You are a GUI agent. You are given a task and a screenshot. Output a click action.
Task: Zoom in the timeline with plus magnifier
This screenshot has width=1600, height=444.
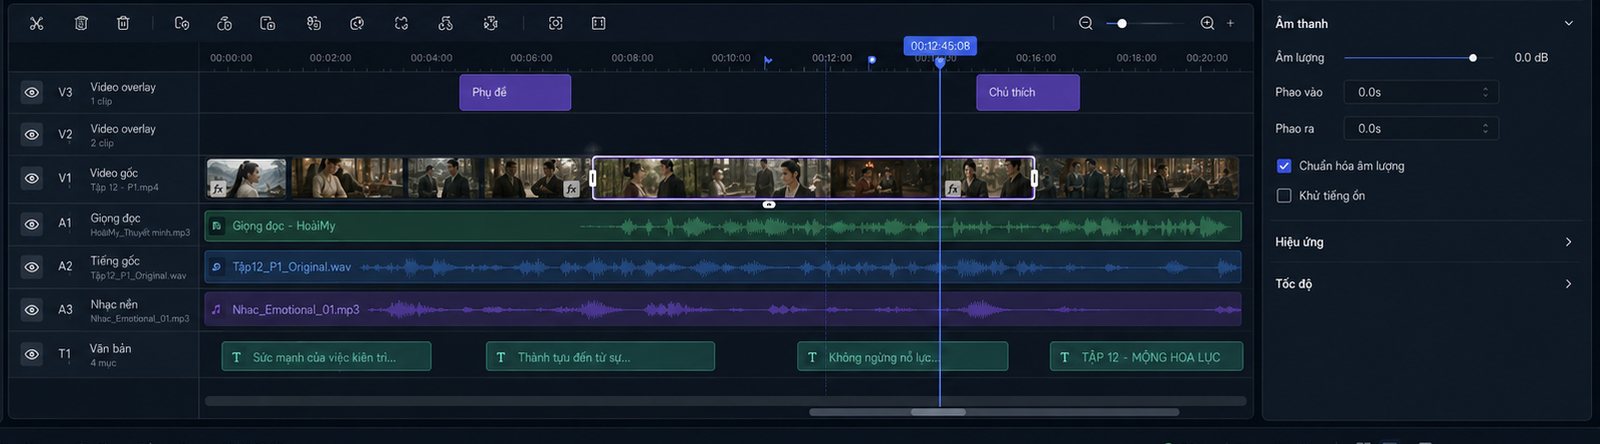coord(1207,23)
